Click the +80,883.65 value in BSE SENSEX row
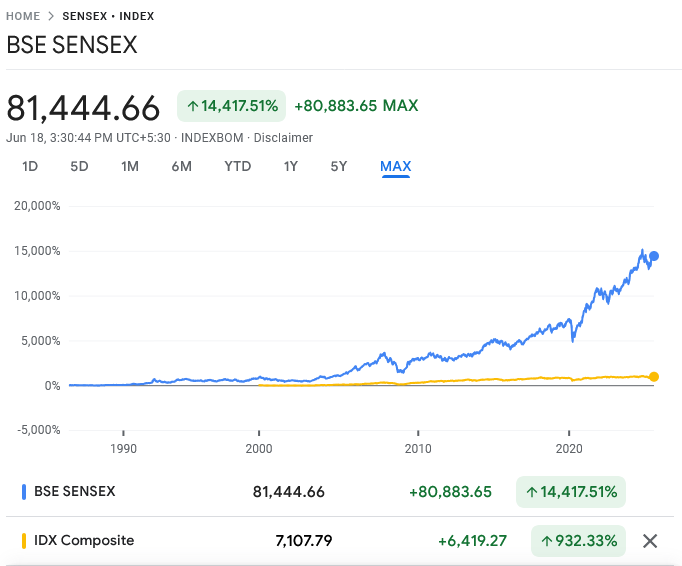Viewport: 682px width, 566px height. pos(451,492)
